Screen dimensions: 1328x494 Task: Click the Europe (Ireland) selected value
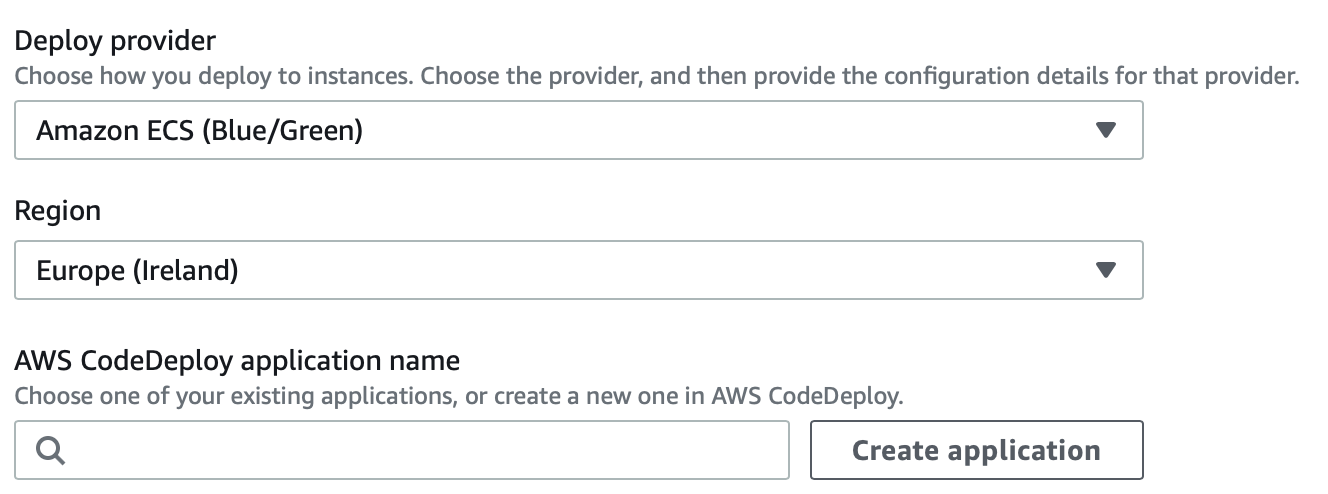[x=137, y=270]
